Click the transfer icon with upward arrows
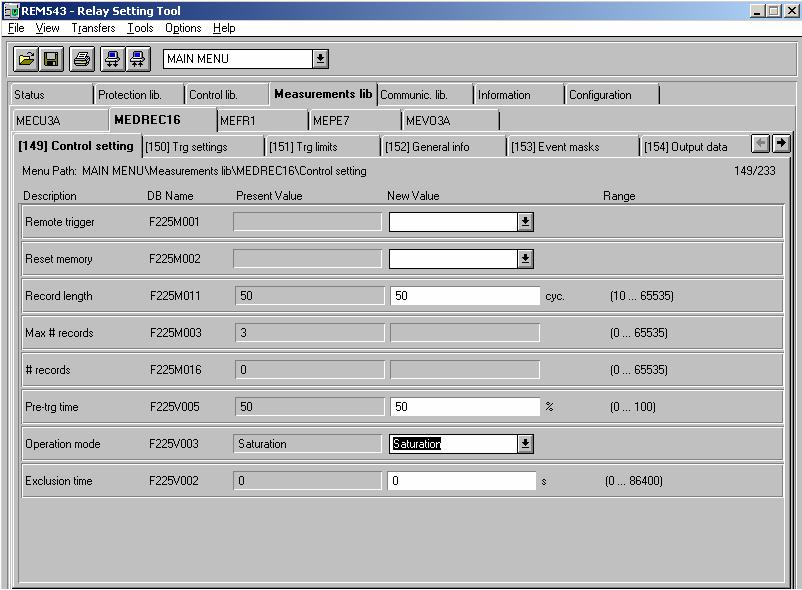The image size is (802, 590). [x=137, y=59]
